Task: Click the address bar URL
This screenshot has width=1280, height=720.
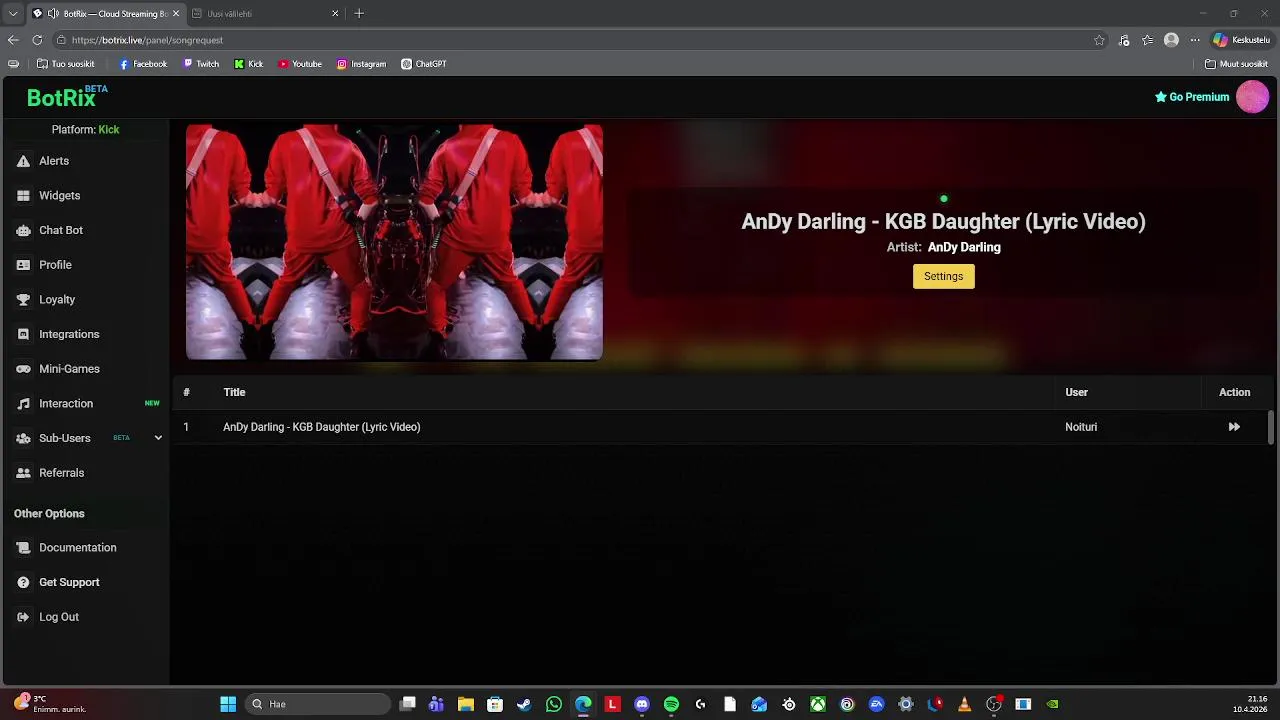Action: click(147, 40)
